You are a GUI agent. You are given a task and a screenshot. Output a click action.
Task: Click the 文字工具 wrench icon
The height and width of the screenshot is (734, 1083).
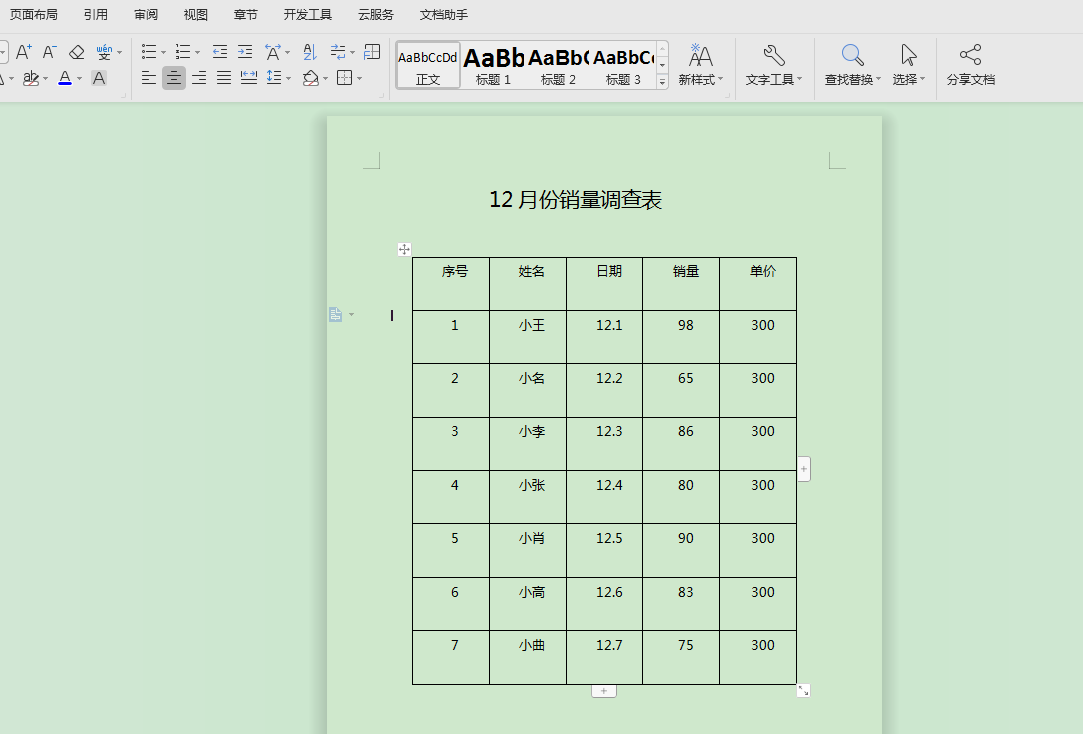pyautogui.click(x=771, y=55)
